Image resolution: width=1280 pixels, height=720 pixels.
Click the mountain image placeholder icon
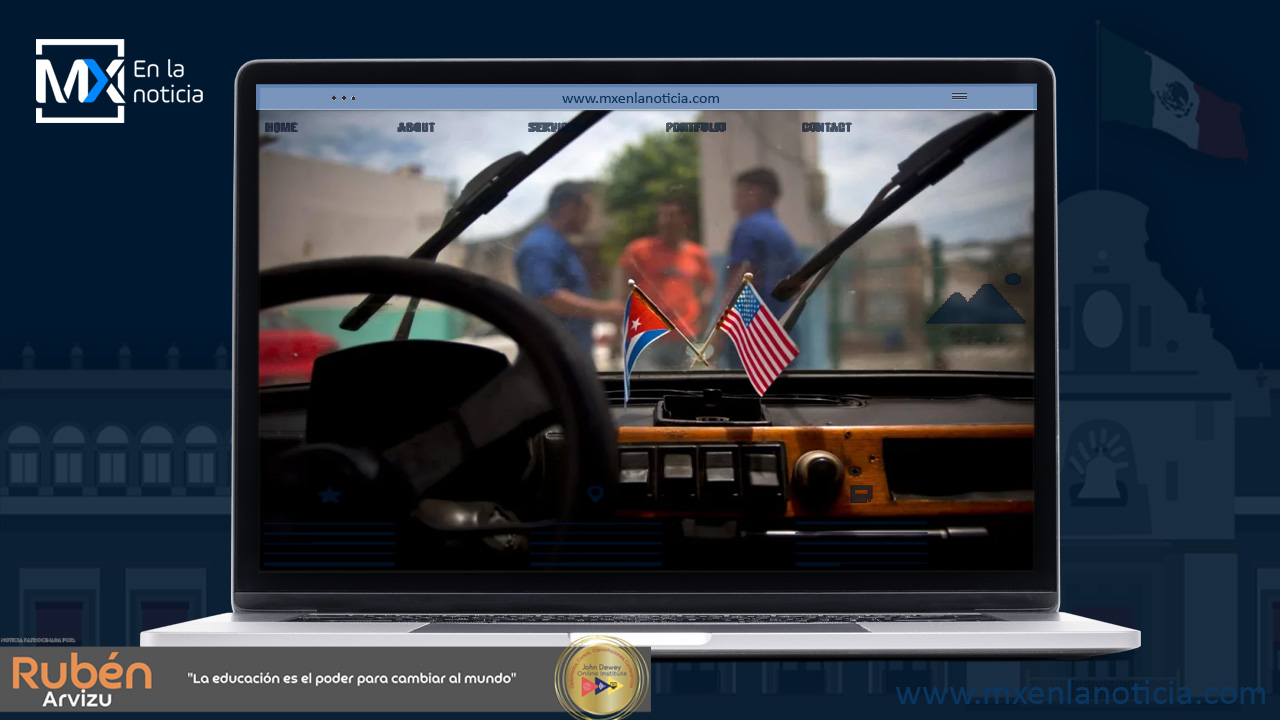click(x=976, y=299)
